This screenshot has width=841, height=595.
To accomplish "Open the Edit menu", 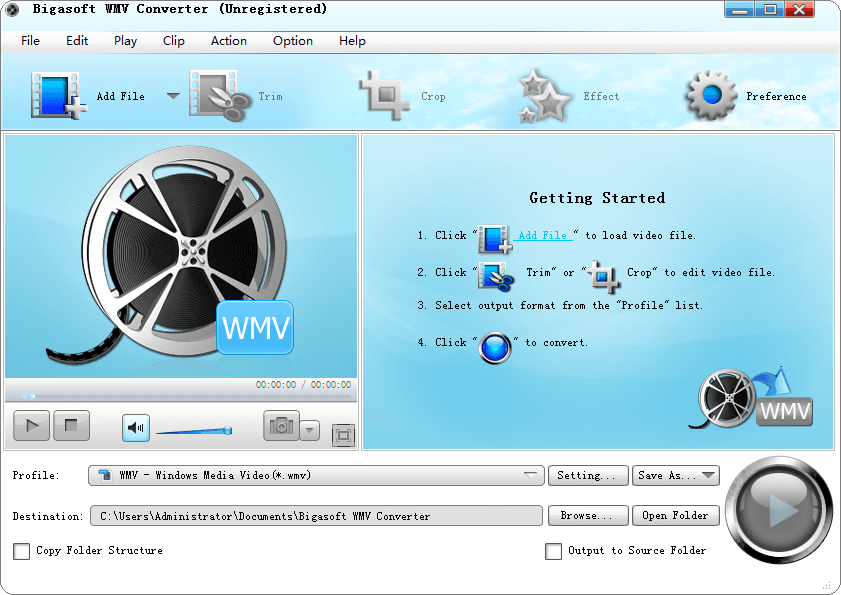I will click(77, 41).
